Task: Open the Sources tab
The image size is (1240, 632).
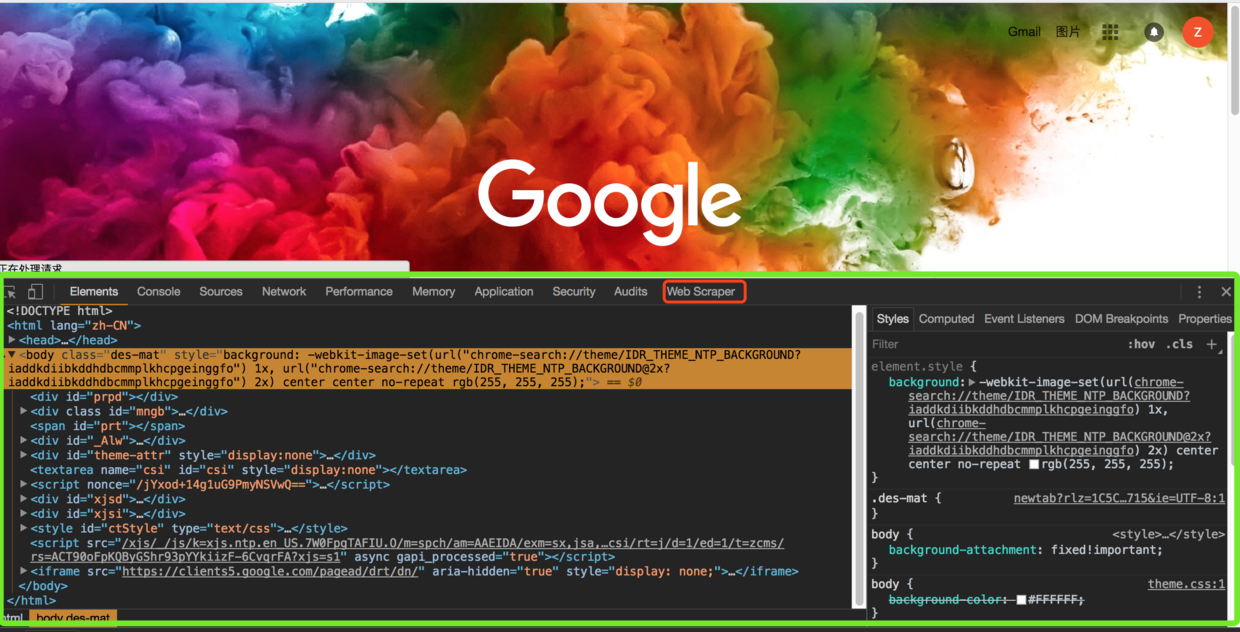Action: coord(221,292)
